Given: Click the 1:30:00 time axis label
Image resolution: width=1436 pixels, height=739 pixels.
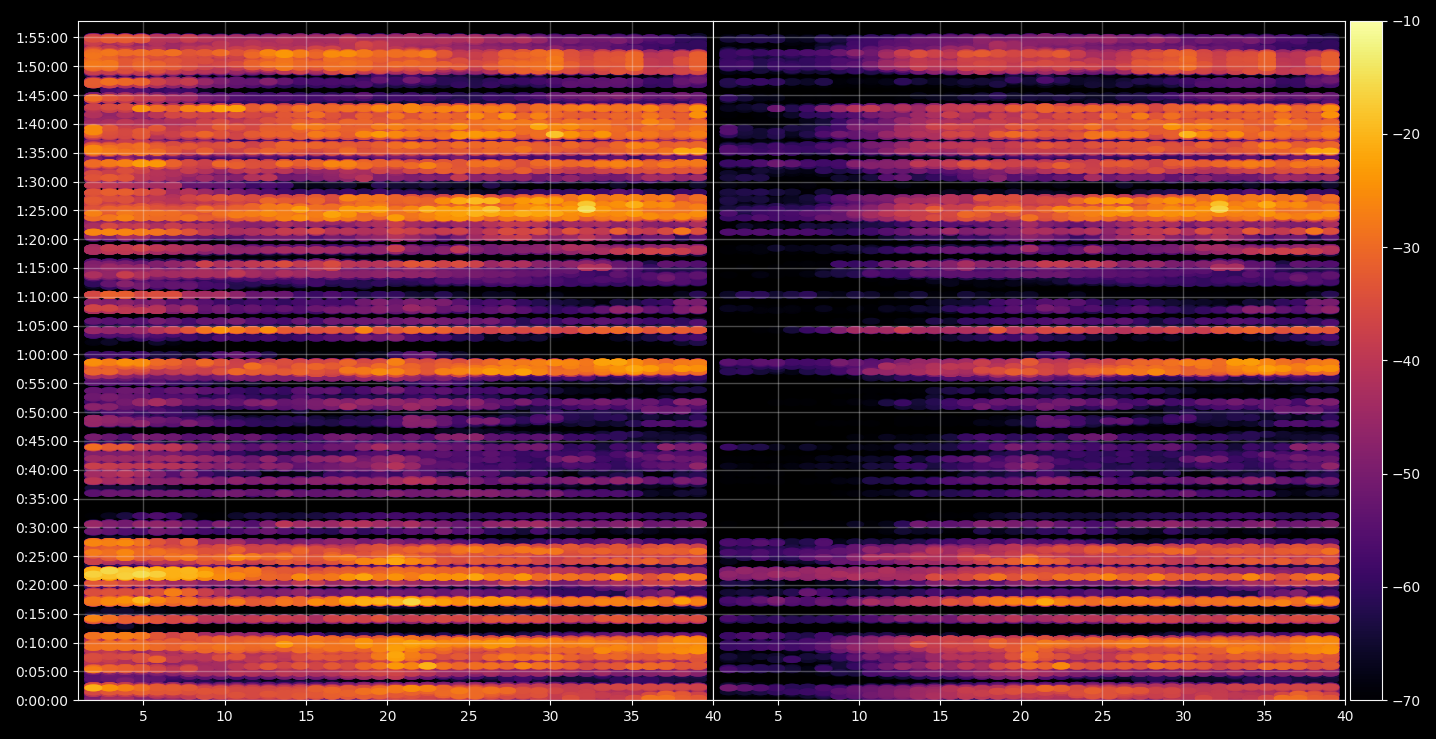Looking at the screenshot, I should [42, 182].
